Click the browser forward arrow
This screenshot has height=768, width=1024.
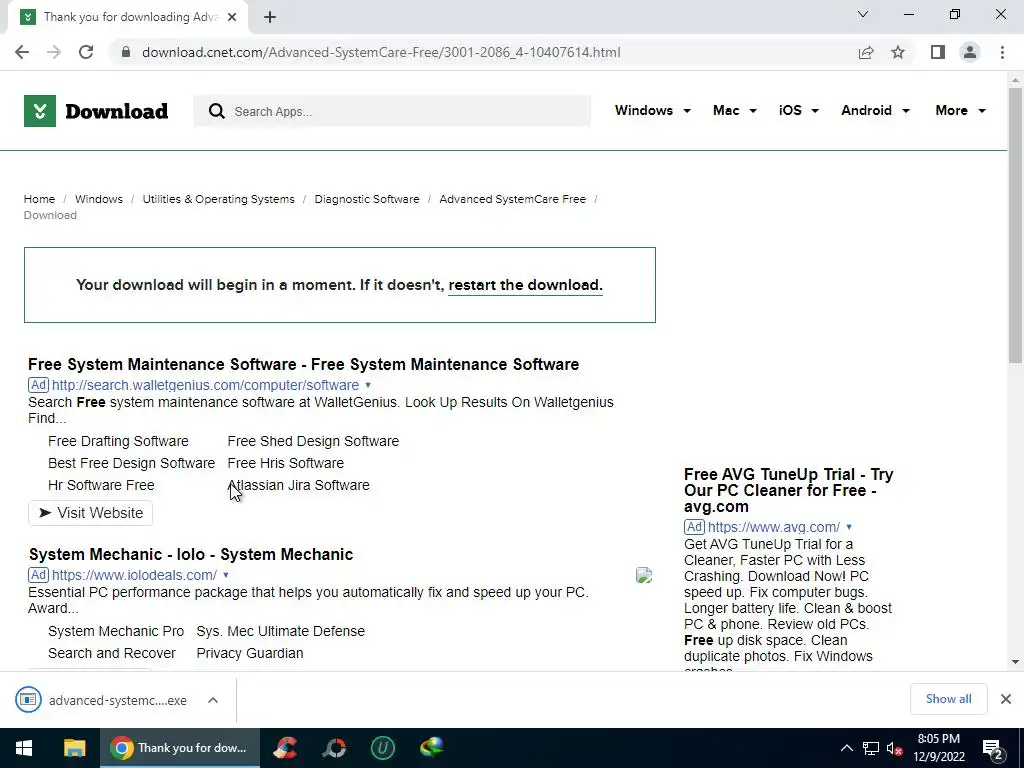(x=54, y=52)
